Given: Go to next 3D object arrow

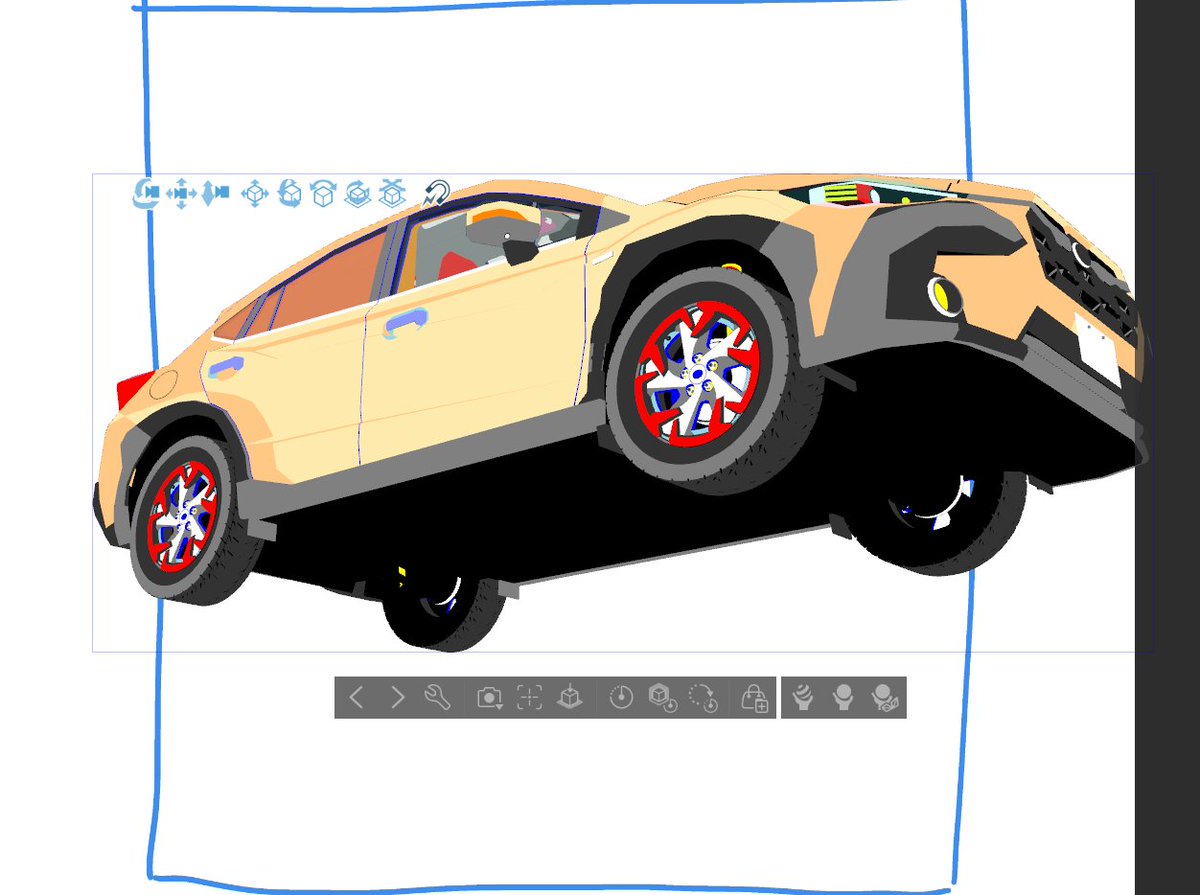Looking at the screenshot, I should (397, 698).
